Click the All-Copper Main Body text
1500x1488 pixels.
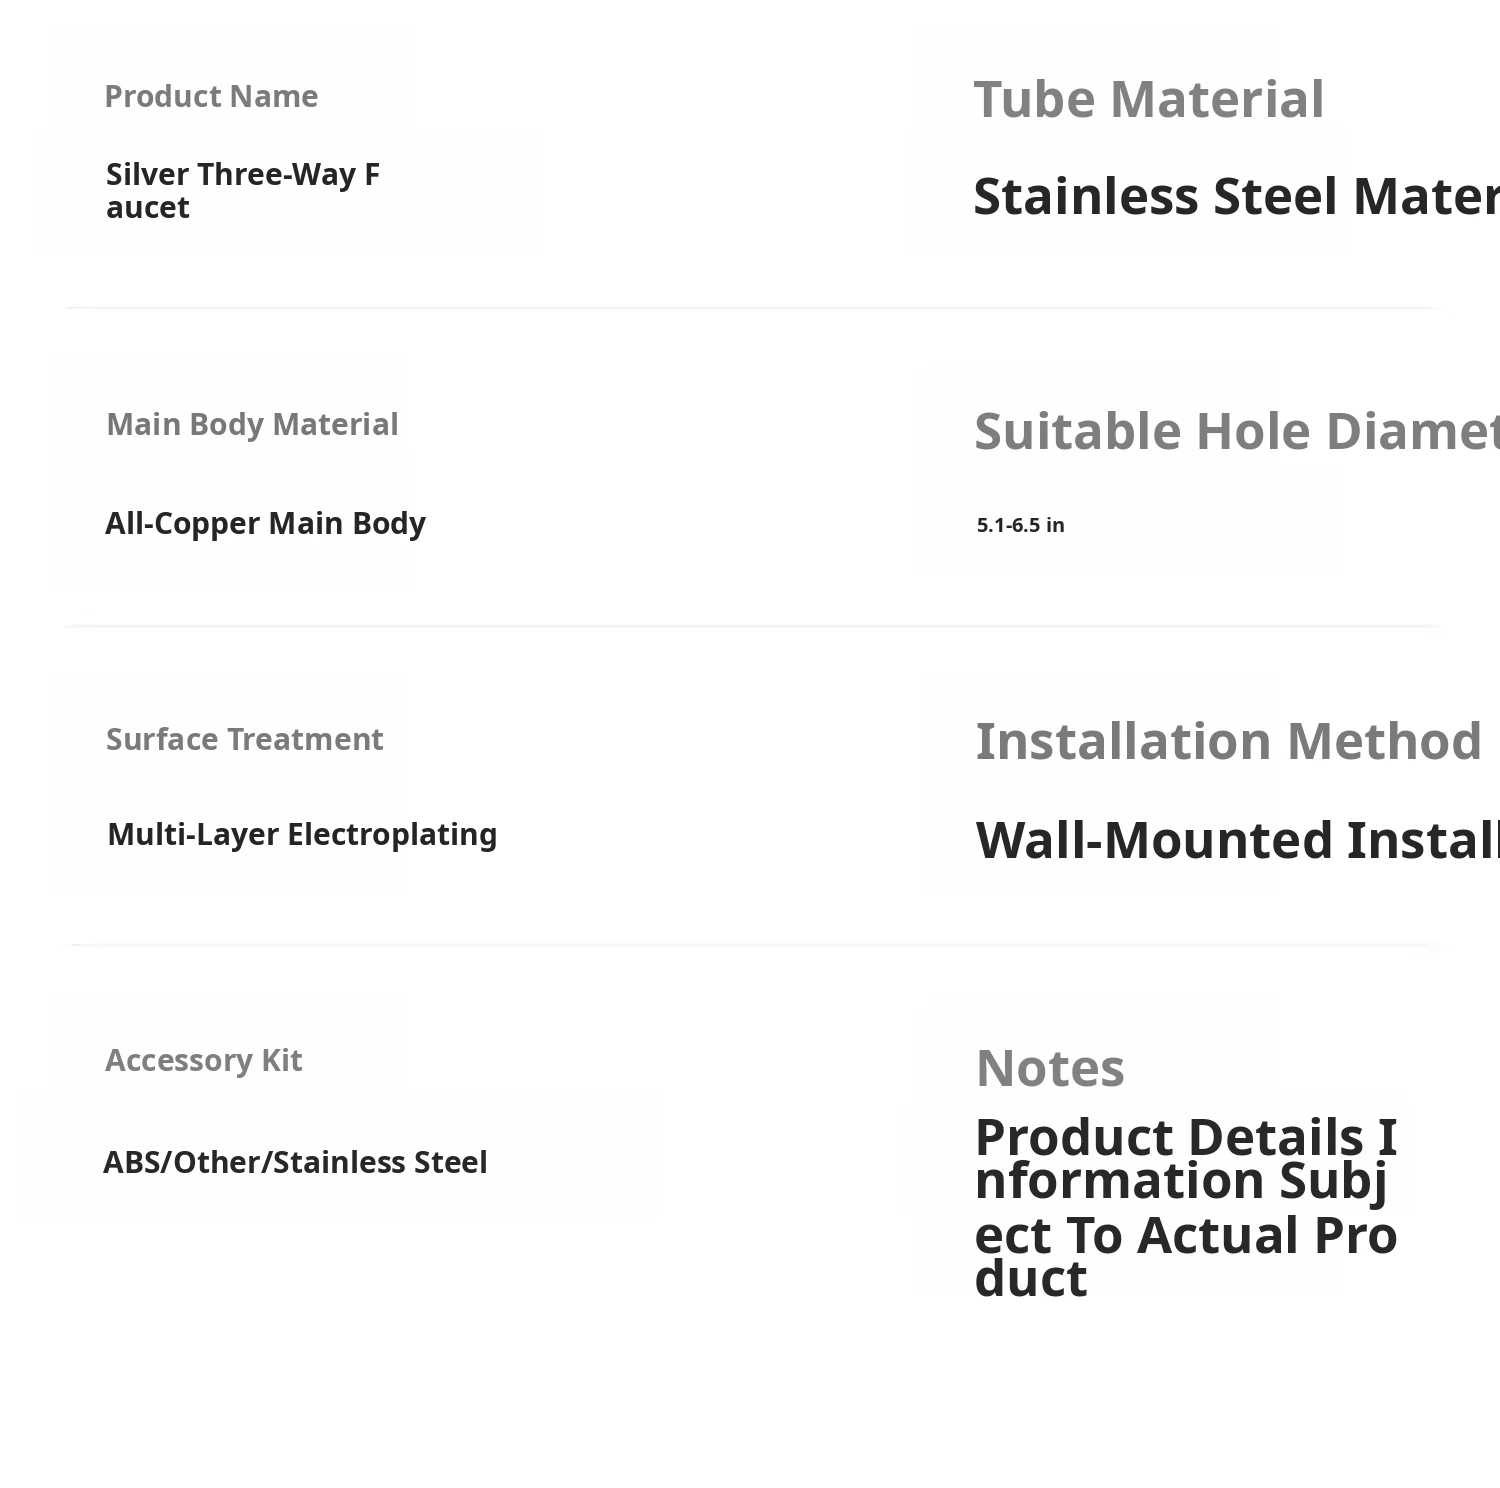coord(265,523)
